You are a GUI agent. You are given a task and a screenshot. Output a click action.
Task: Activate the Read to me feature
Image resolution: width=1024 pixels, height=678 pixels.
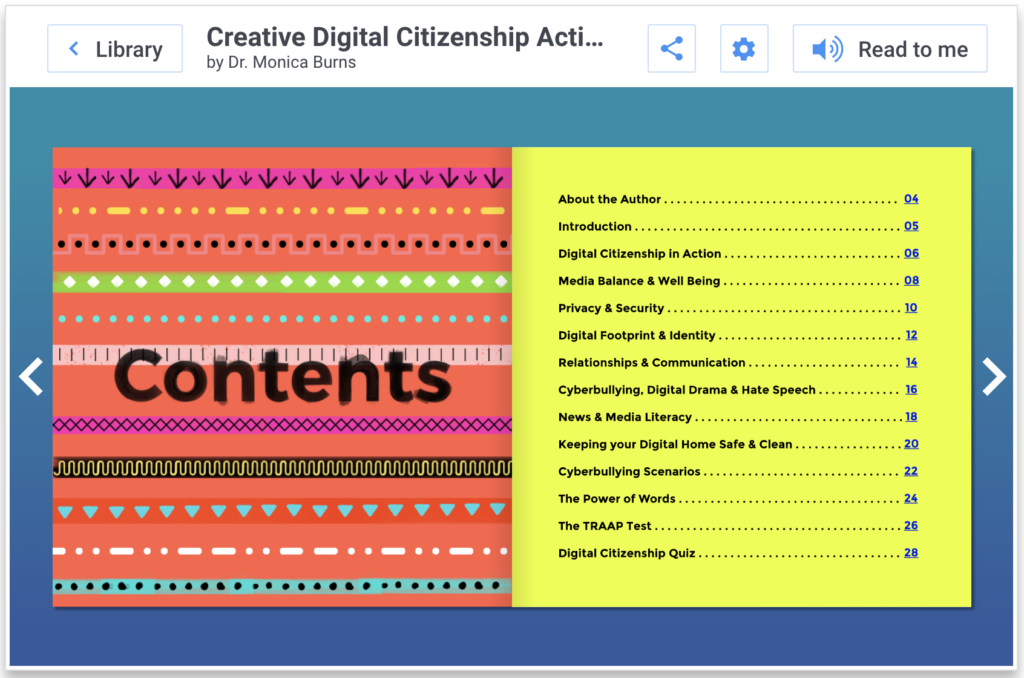tap(889, 48)
